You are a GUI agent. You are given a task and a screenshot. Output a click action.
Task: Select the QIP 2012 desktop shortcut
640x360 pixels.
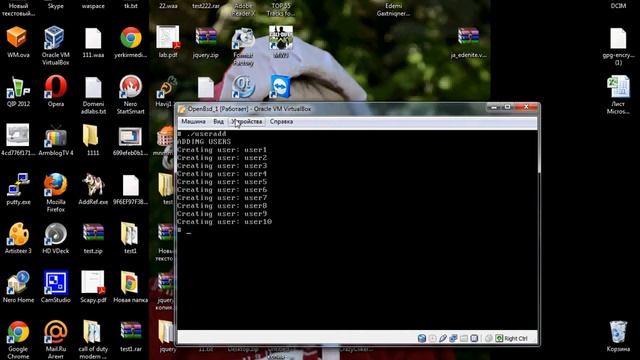click(18, 91)
